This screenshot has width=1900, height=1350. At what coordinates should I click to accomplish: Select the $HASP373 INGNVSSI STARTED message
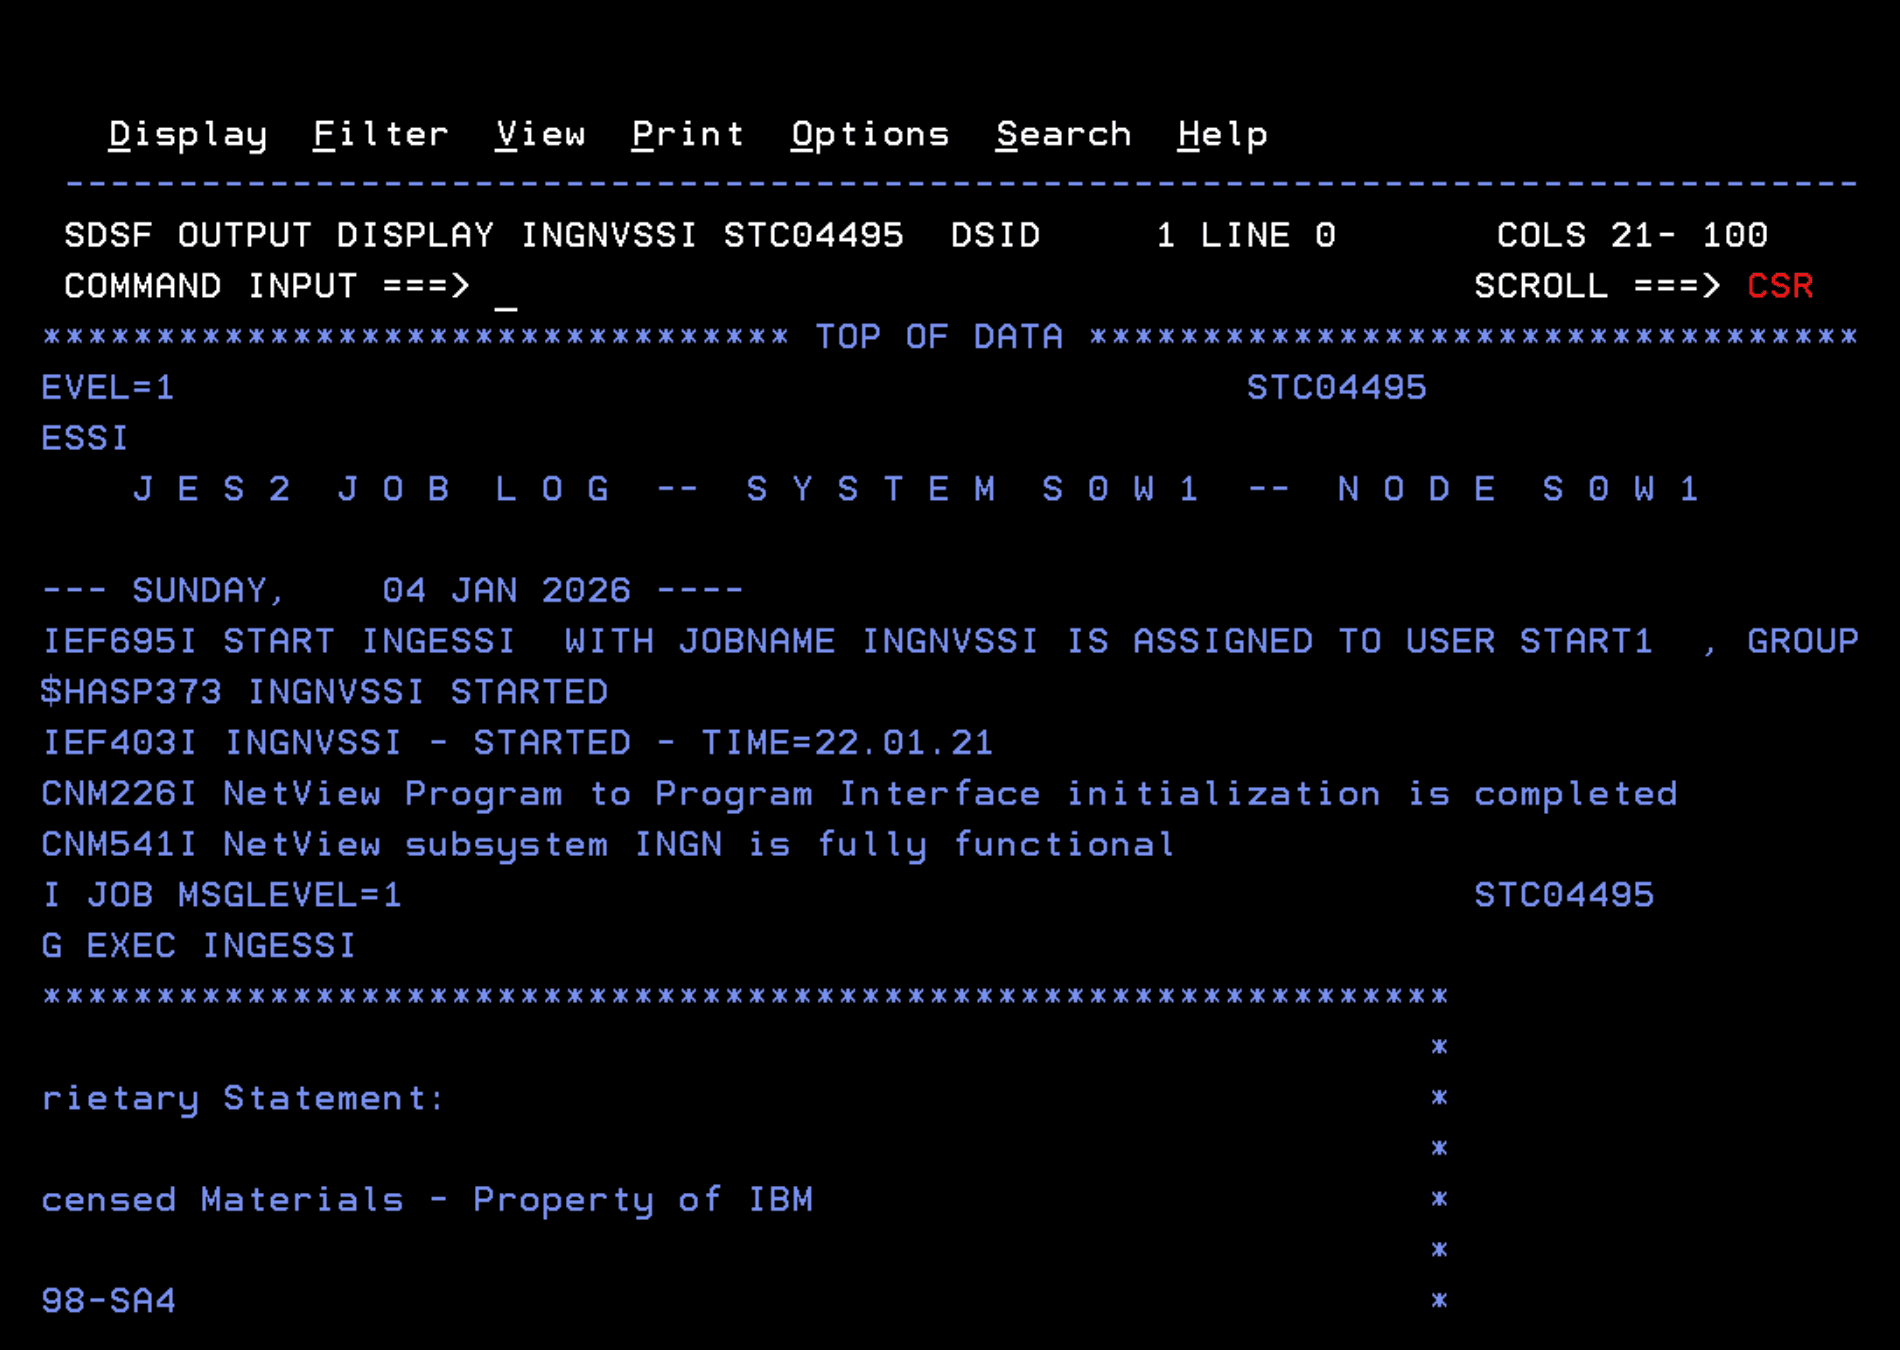(x=320, y=692)
